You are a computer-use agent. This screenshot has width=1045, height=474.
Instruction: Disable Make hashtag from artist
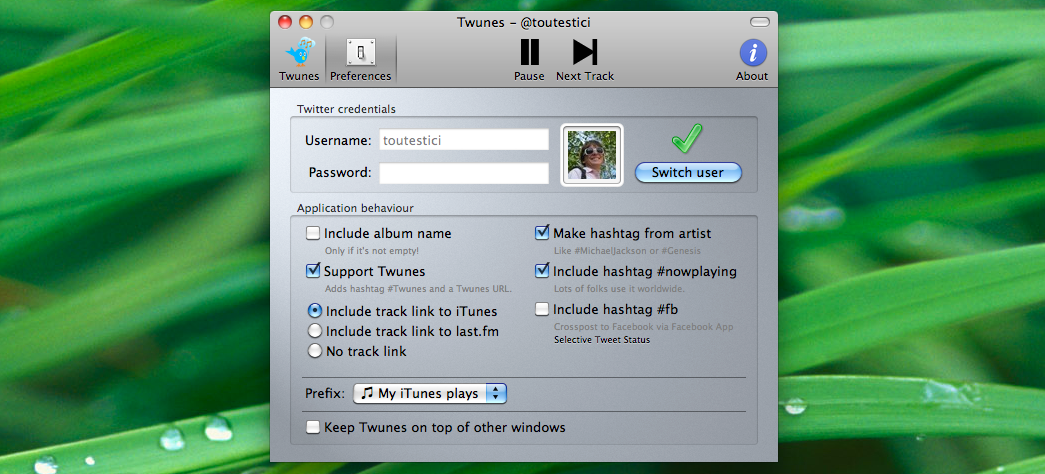[x=543, y=233]
